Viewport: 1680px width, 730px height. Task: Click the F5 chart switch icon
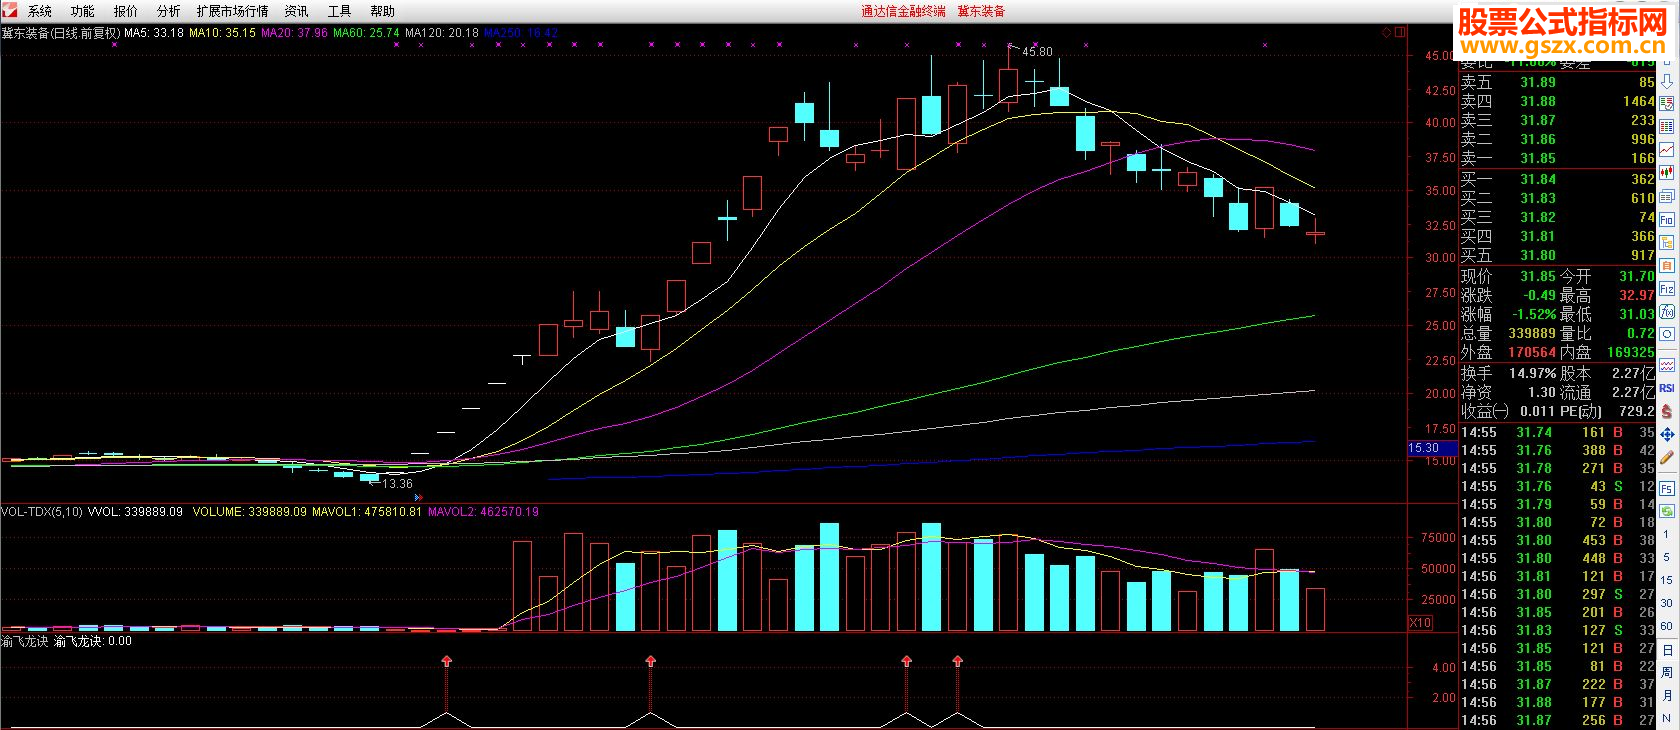coord(1667,489)
